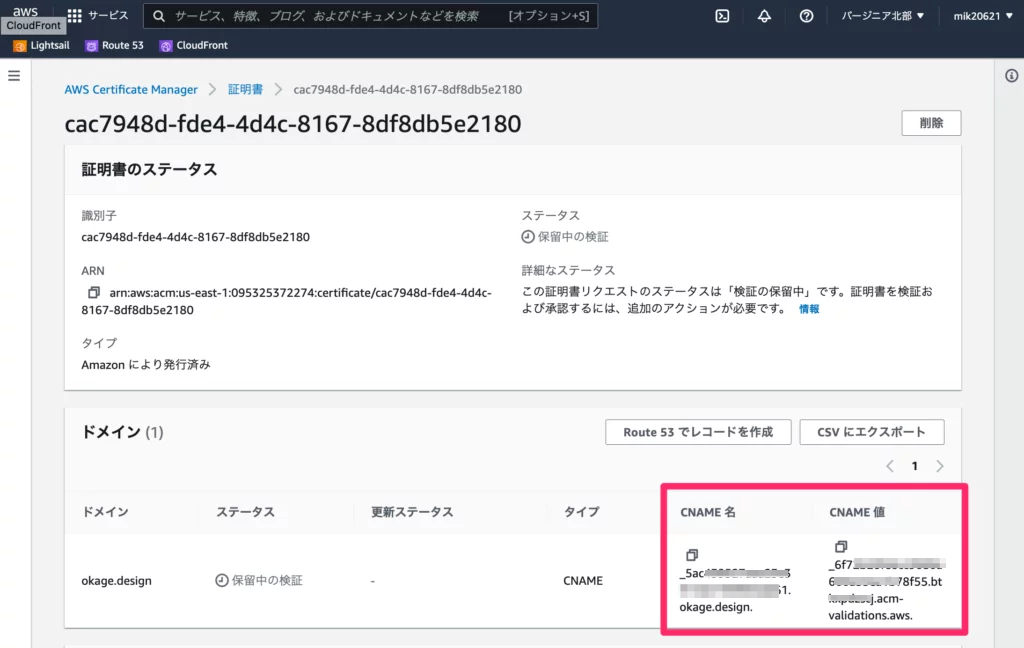Click AWS Certificate Manager breadcrumb
The image size is (1024, 648).
[131, 89]
